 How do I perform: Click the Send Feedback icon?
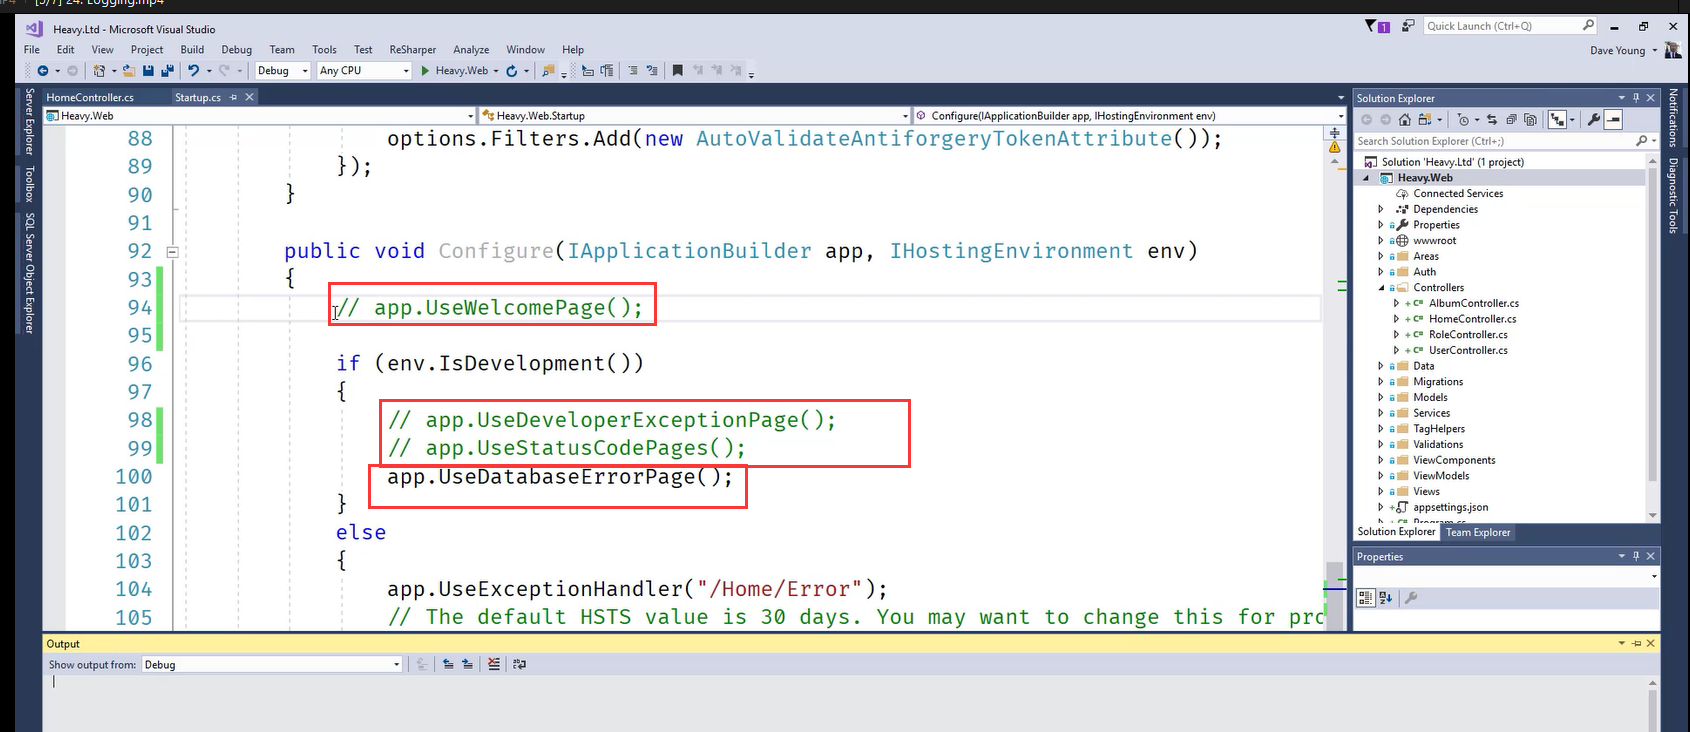1408,26
